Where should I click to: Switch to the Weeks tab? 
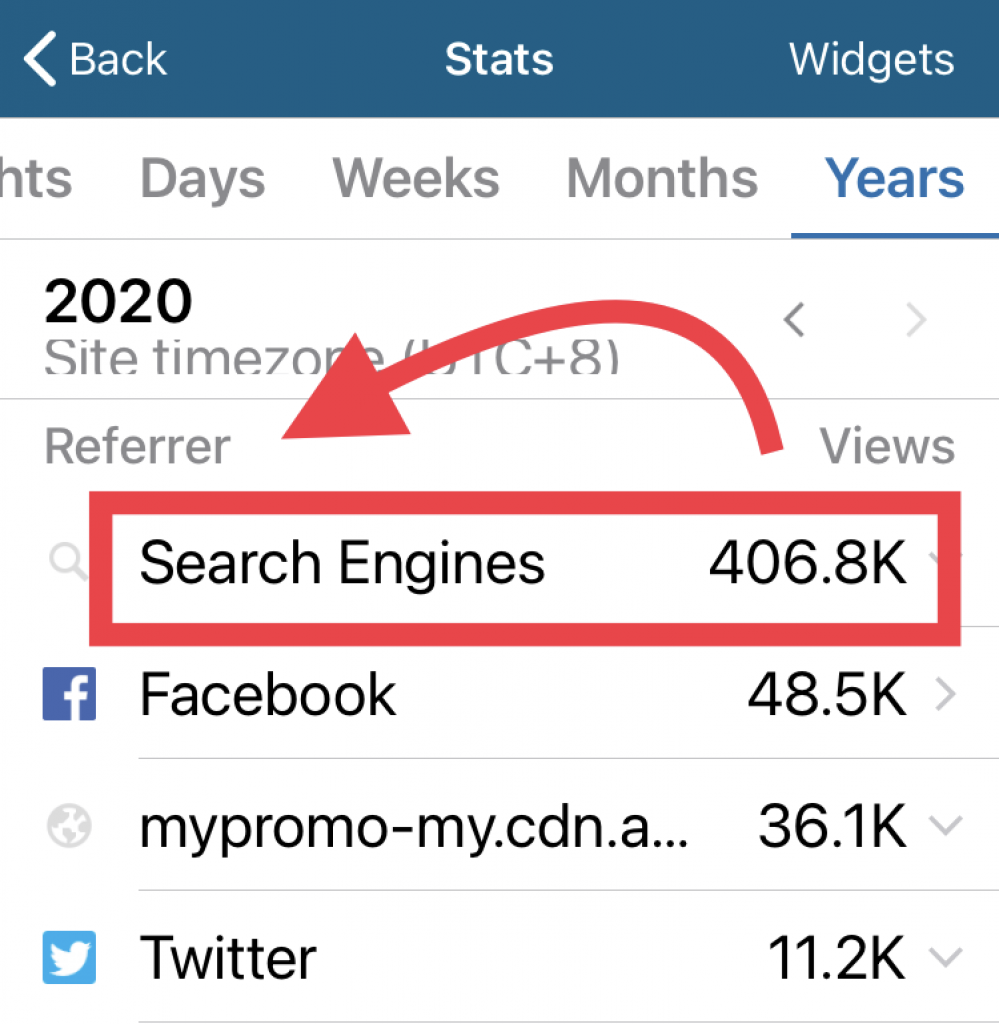click(416, 178)
